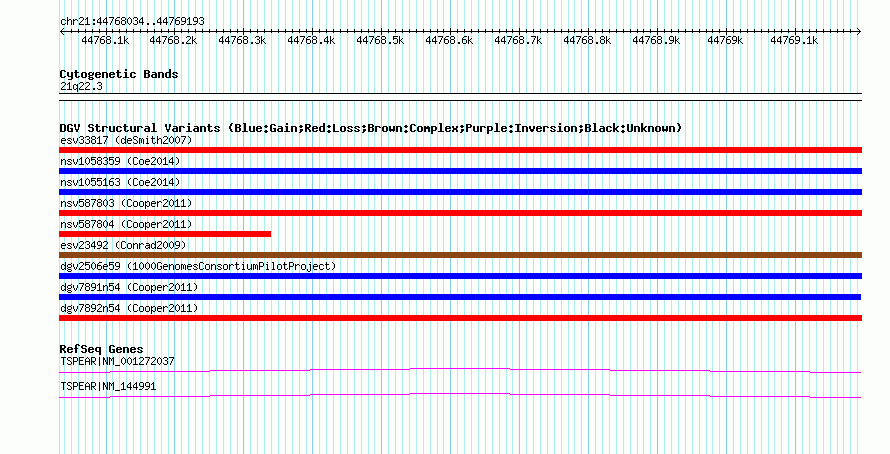Click the RefSeq Genes track title

click(x=101, y=349)
